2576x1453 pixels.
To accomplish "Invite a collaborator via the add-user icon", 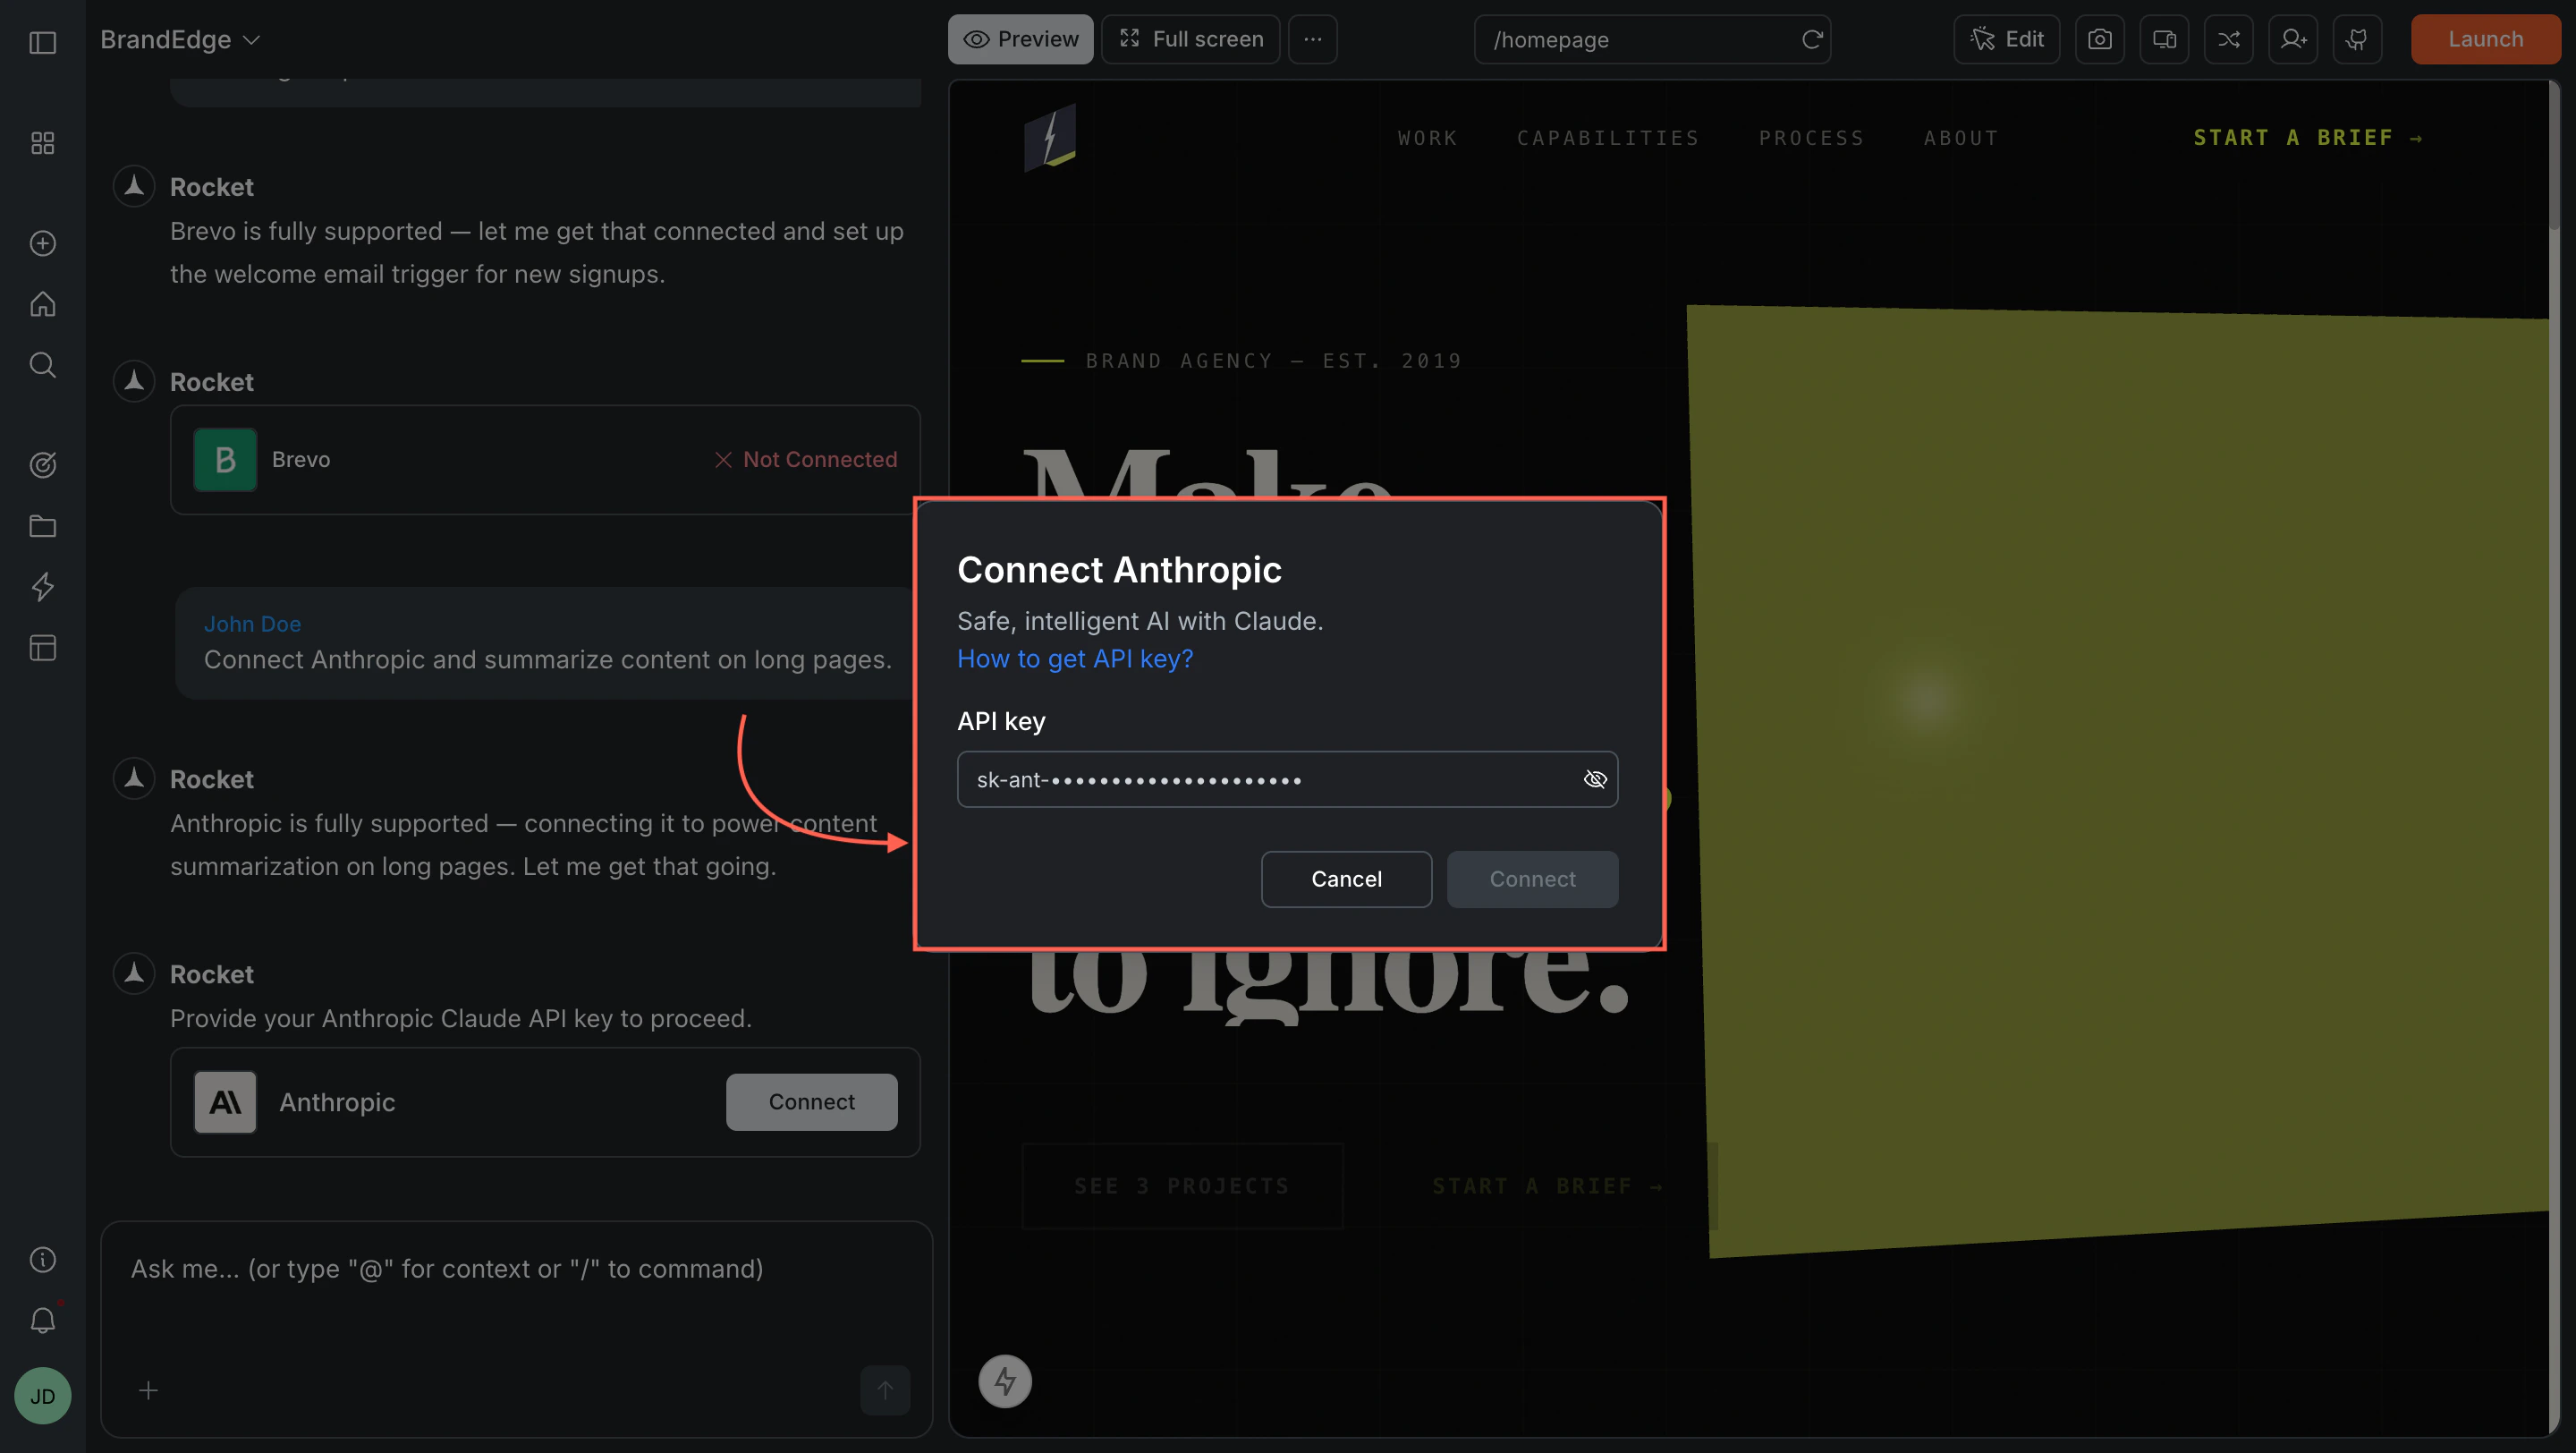I will tap(2293, 39).
